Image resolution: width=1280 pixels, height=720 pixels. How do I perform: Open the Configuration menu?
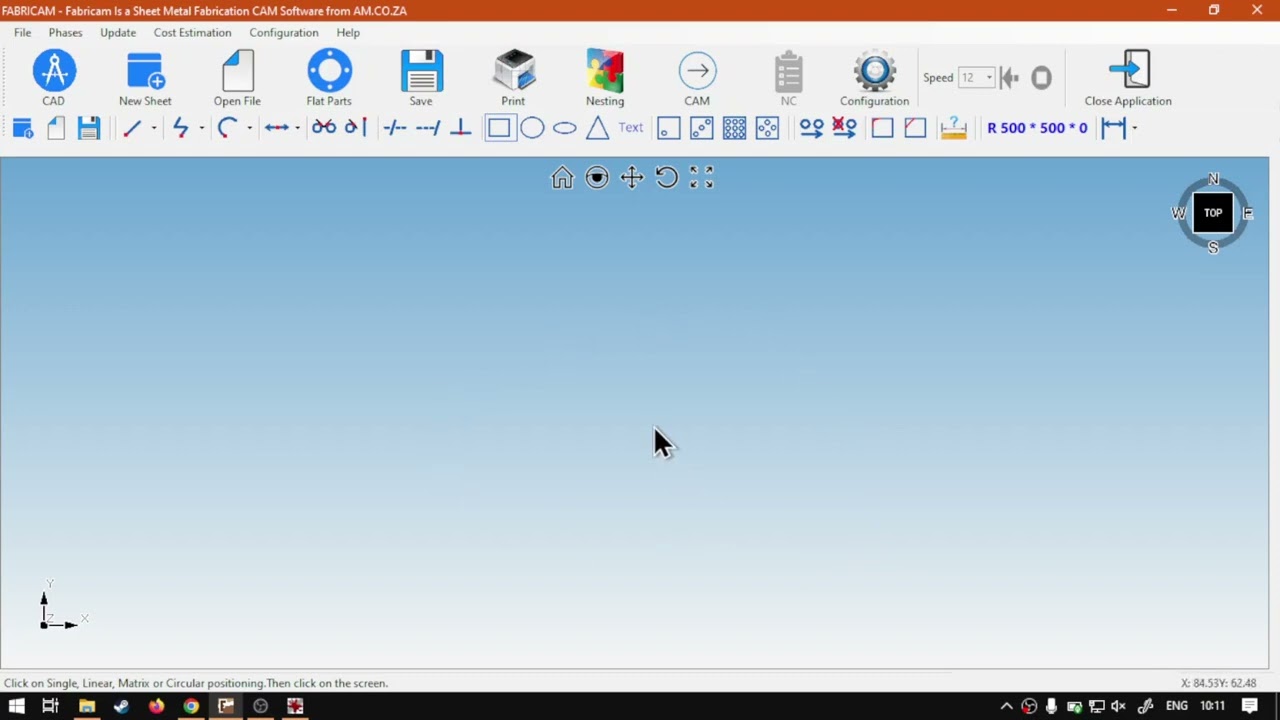(284, 32)
